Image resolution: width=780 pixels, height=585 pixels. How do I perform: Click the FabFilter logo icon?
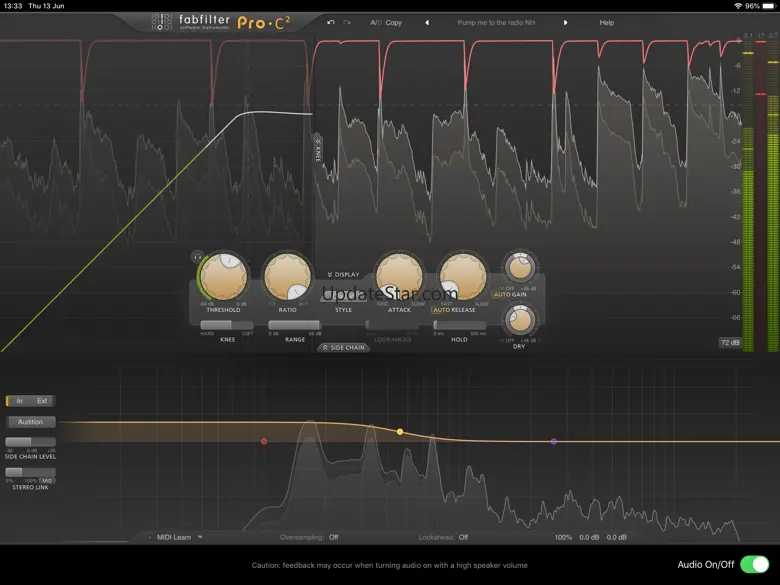[x=161, y=22]
